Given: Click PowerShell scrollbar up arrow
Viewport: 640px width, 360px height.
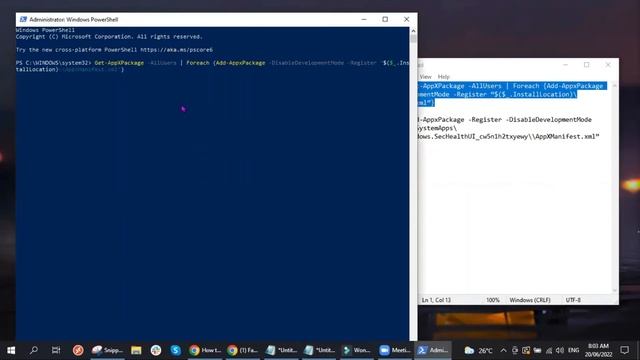Looking at the screenshot, I should pos(413,31).
